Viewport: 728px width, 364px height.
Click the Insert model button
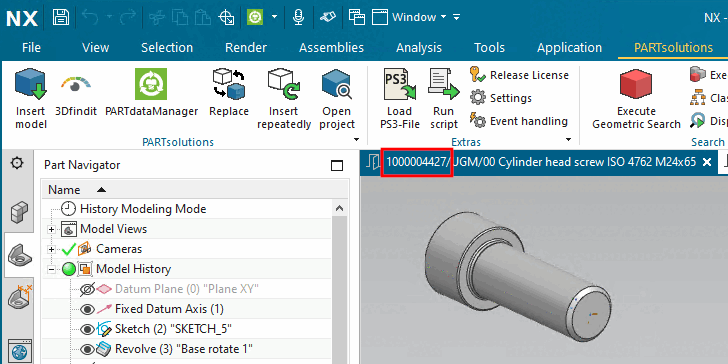click(31, 98)
